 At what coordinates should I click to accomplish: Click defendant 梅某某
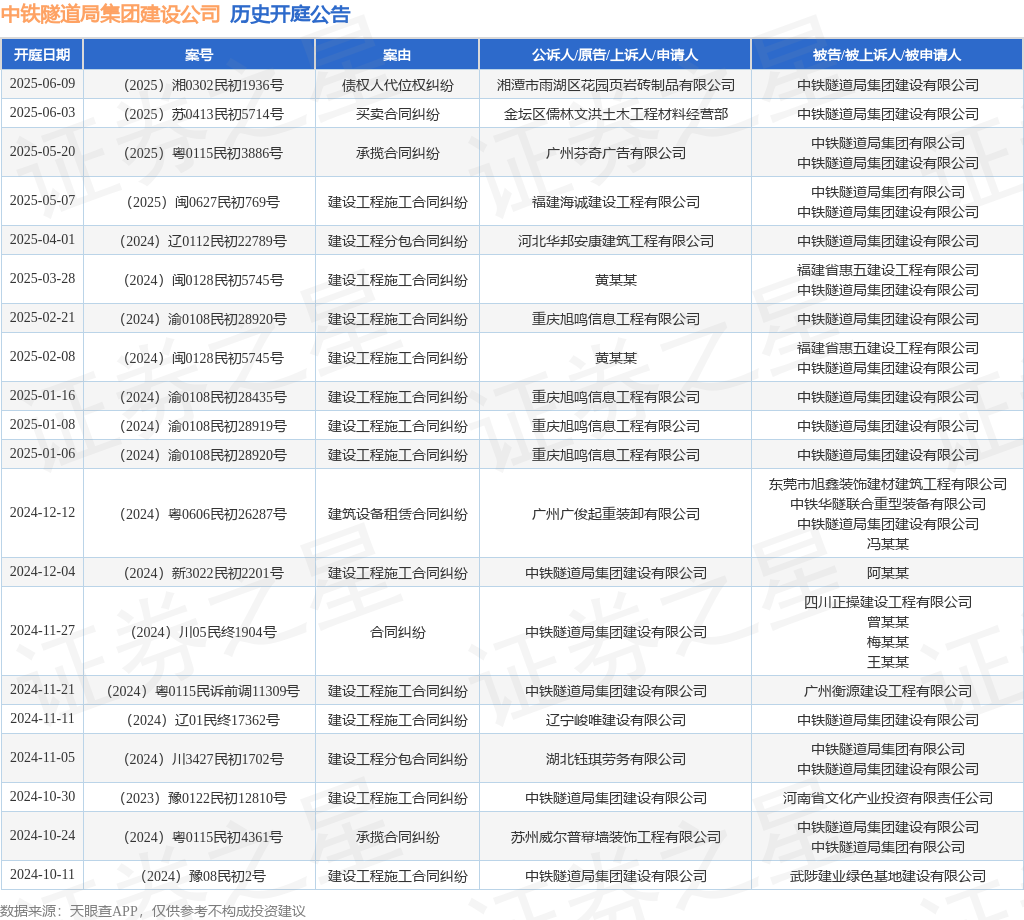(x=888, y=642)
